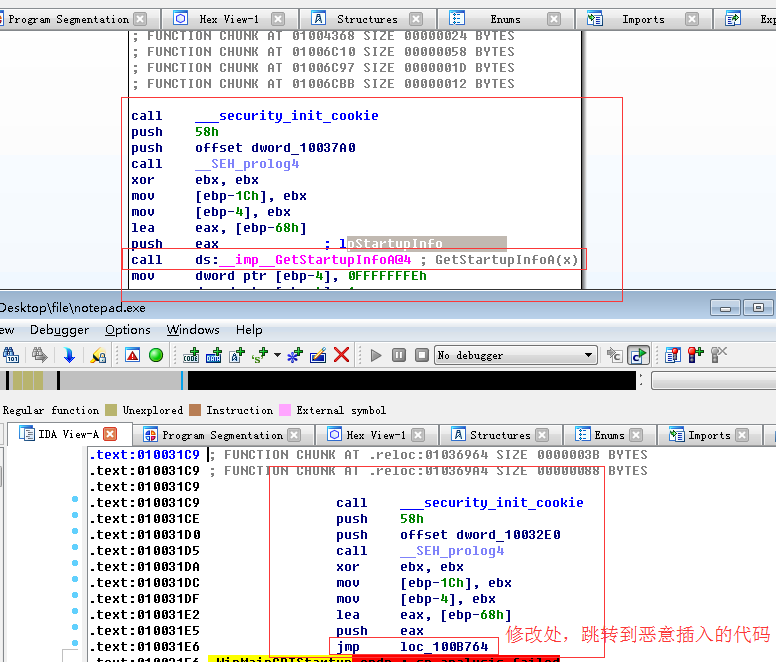This screenshot has width=776, height=662.
Task: Click the pause process button
Action: [398, 355]
